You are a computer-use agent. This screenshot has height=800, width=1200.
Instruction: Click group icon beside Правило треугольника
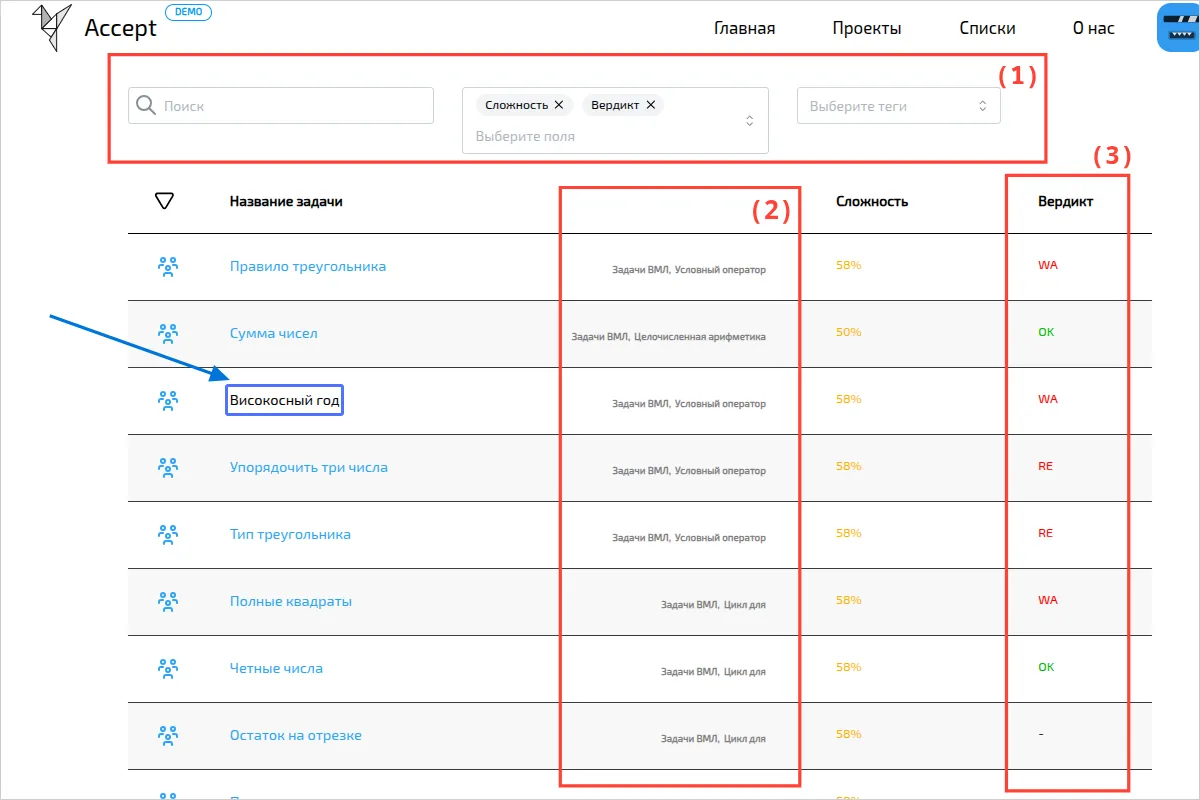(168, 267)
